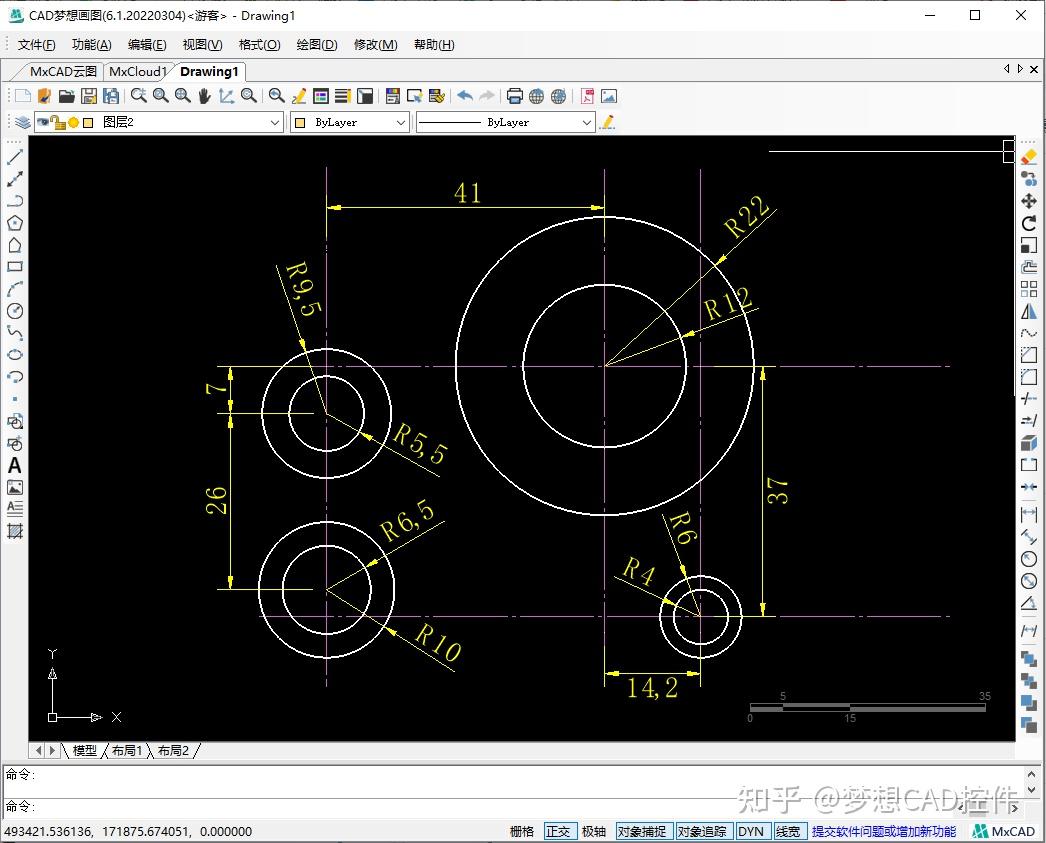Switch to the 布局1 layout tab
This screenshot has width=1046, height=843.
[126, 750]
